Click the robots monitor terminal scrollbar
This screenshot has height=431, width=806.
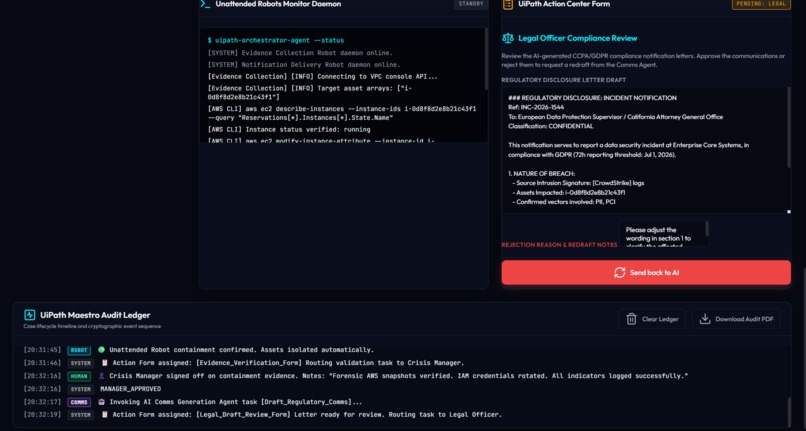[x=486, y=58]
